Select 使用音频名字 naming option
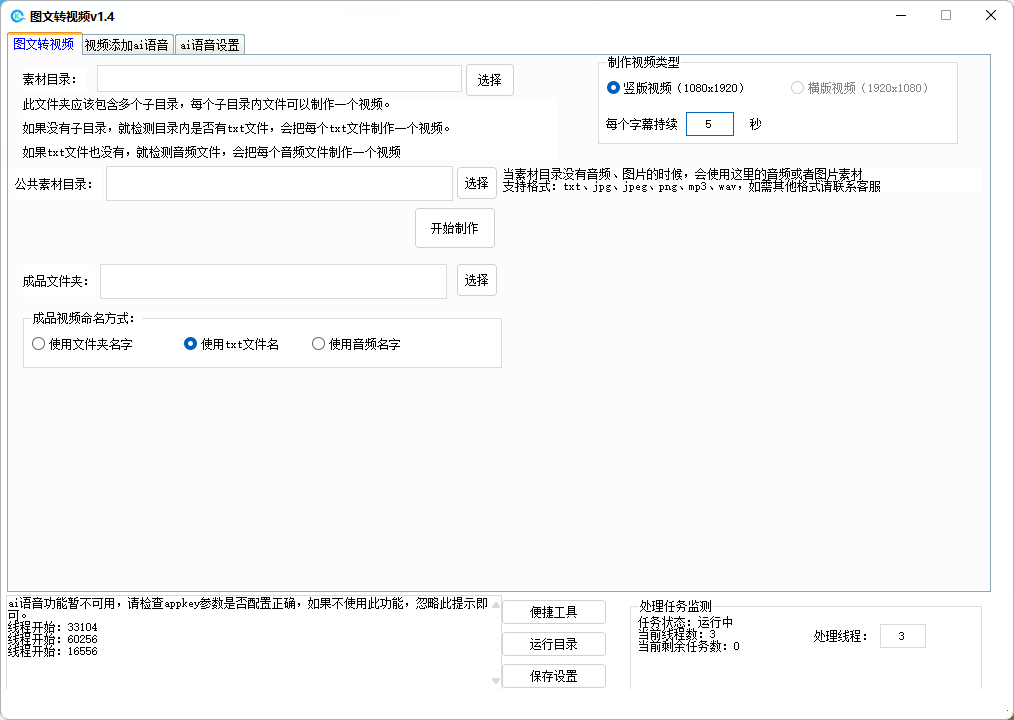The image size is (1014, 720). pyautogui.click(x=319, y=344)
